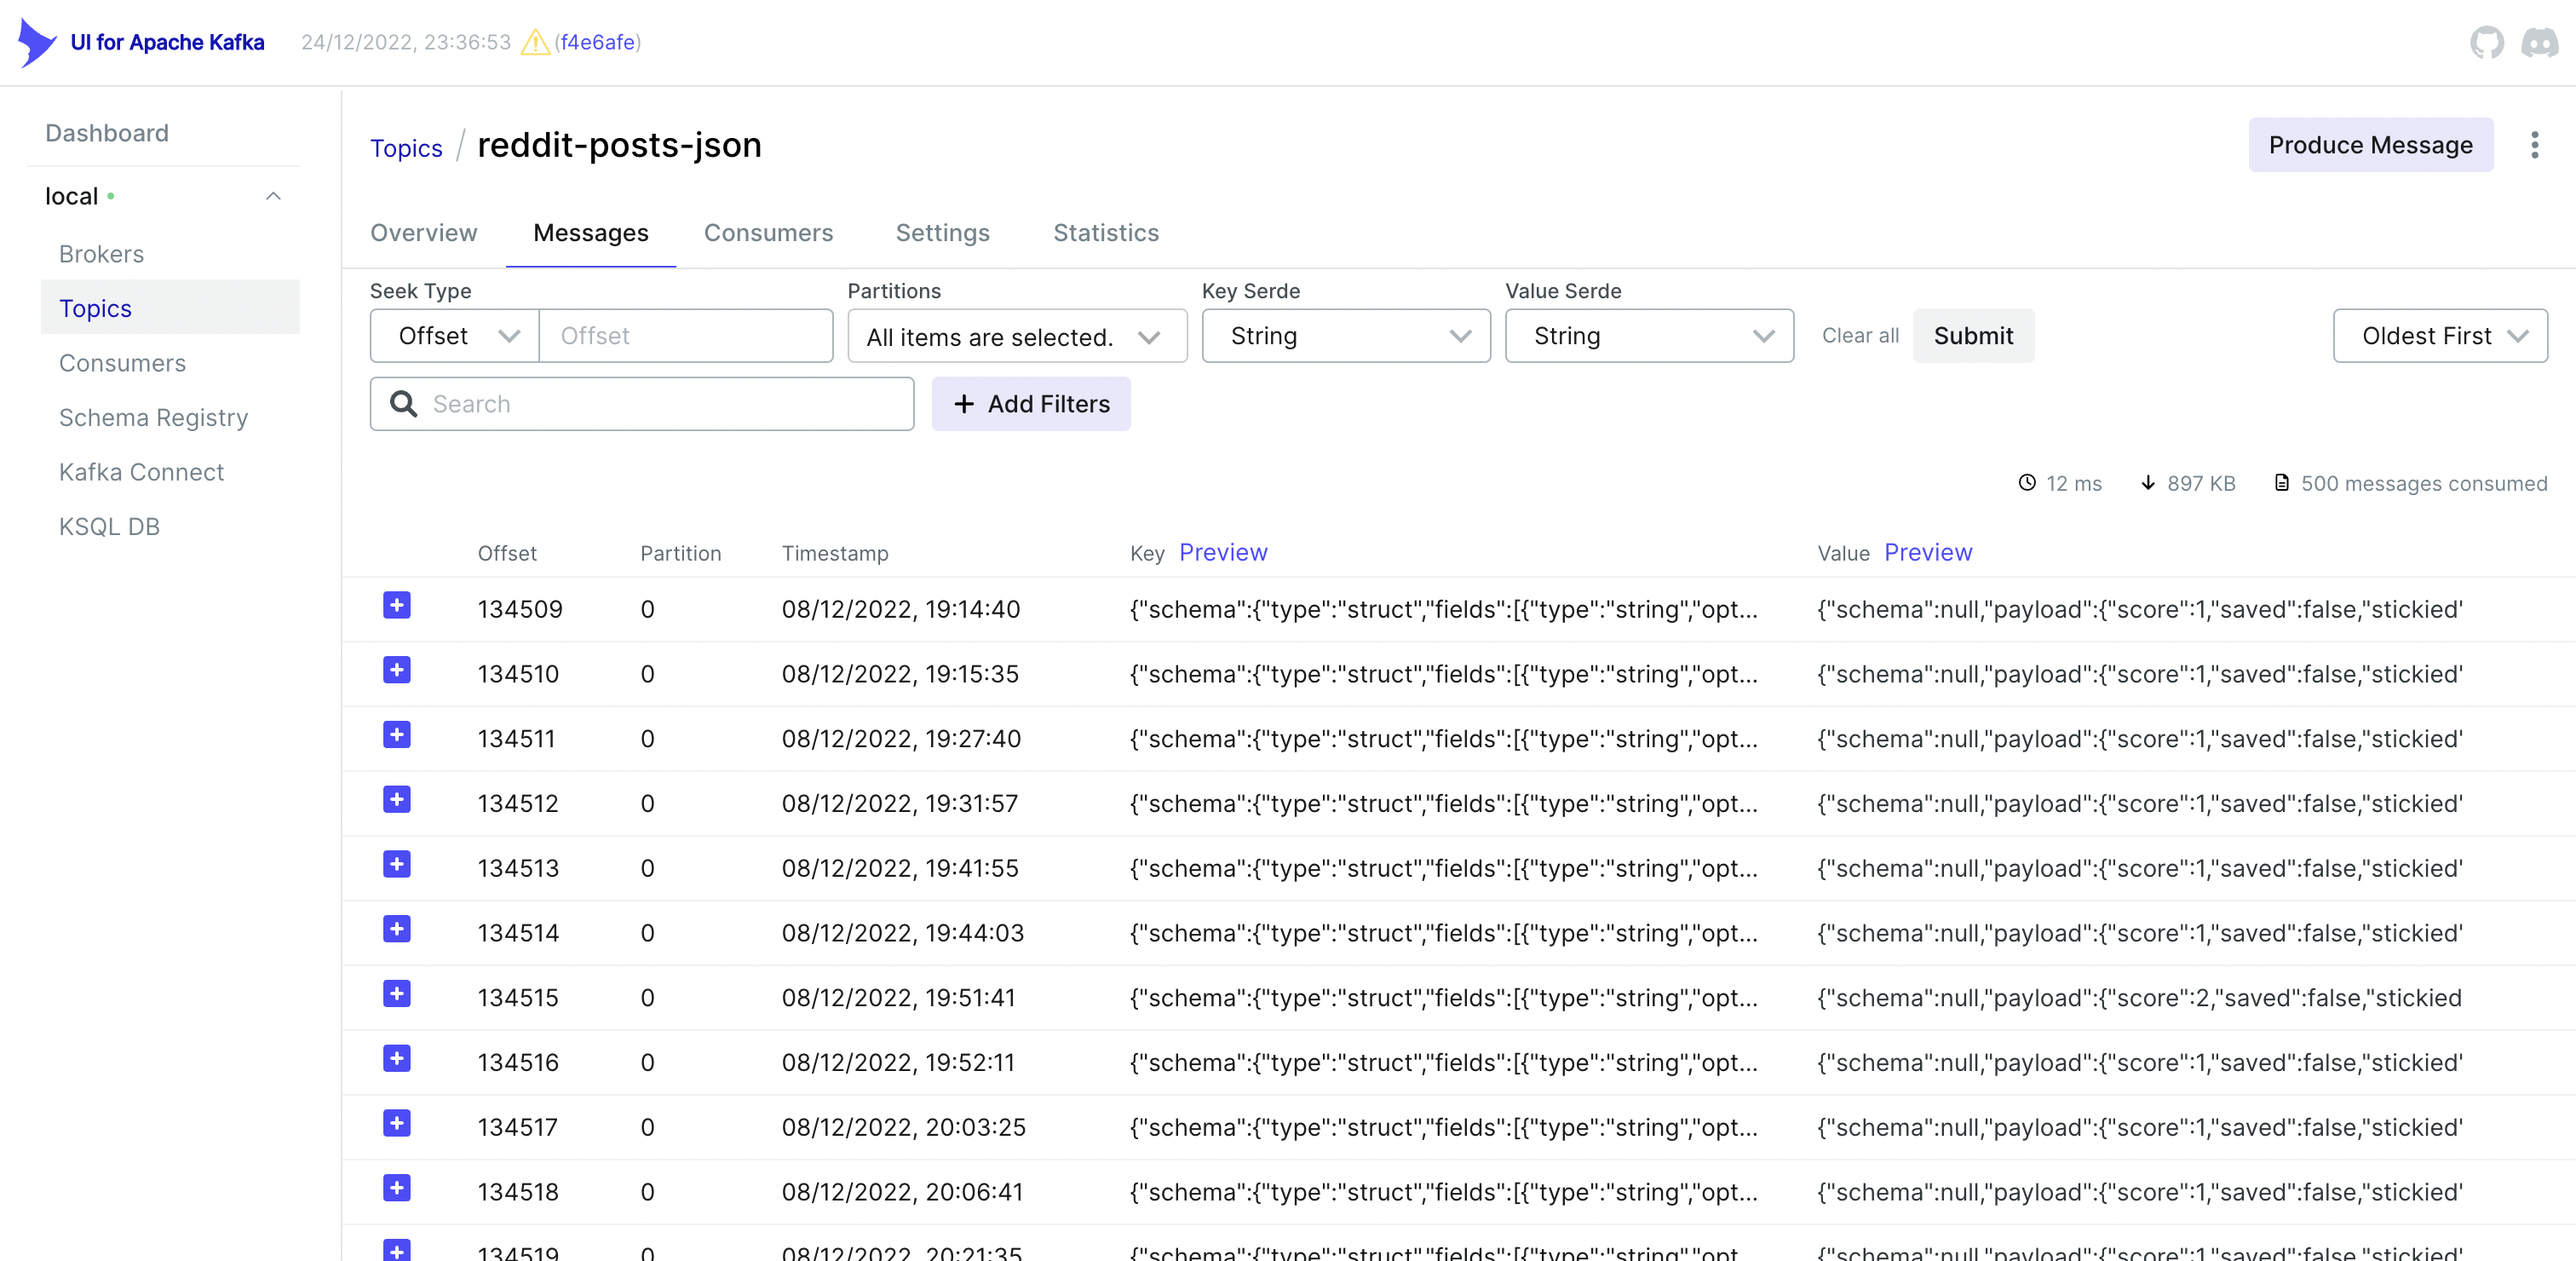
Task: Click timestamp 08/12/2022, 19:51:41
Action: click(x=898, y=997)
